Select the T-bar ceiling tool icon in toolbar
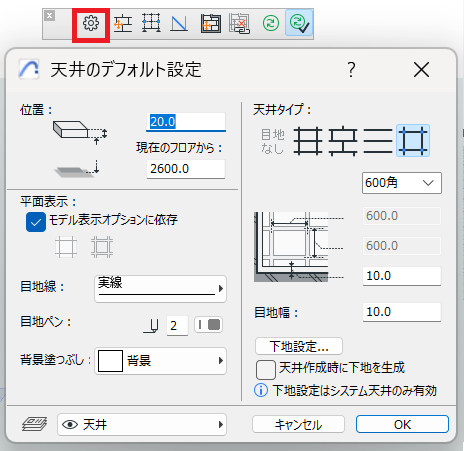The image size is (464, 451). (x=123, y=24)
